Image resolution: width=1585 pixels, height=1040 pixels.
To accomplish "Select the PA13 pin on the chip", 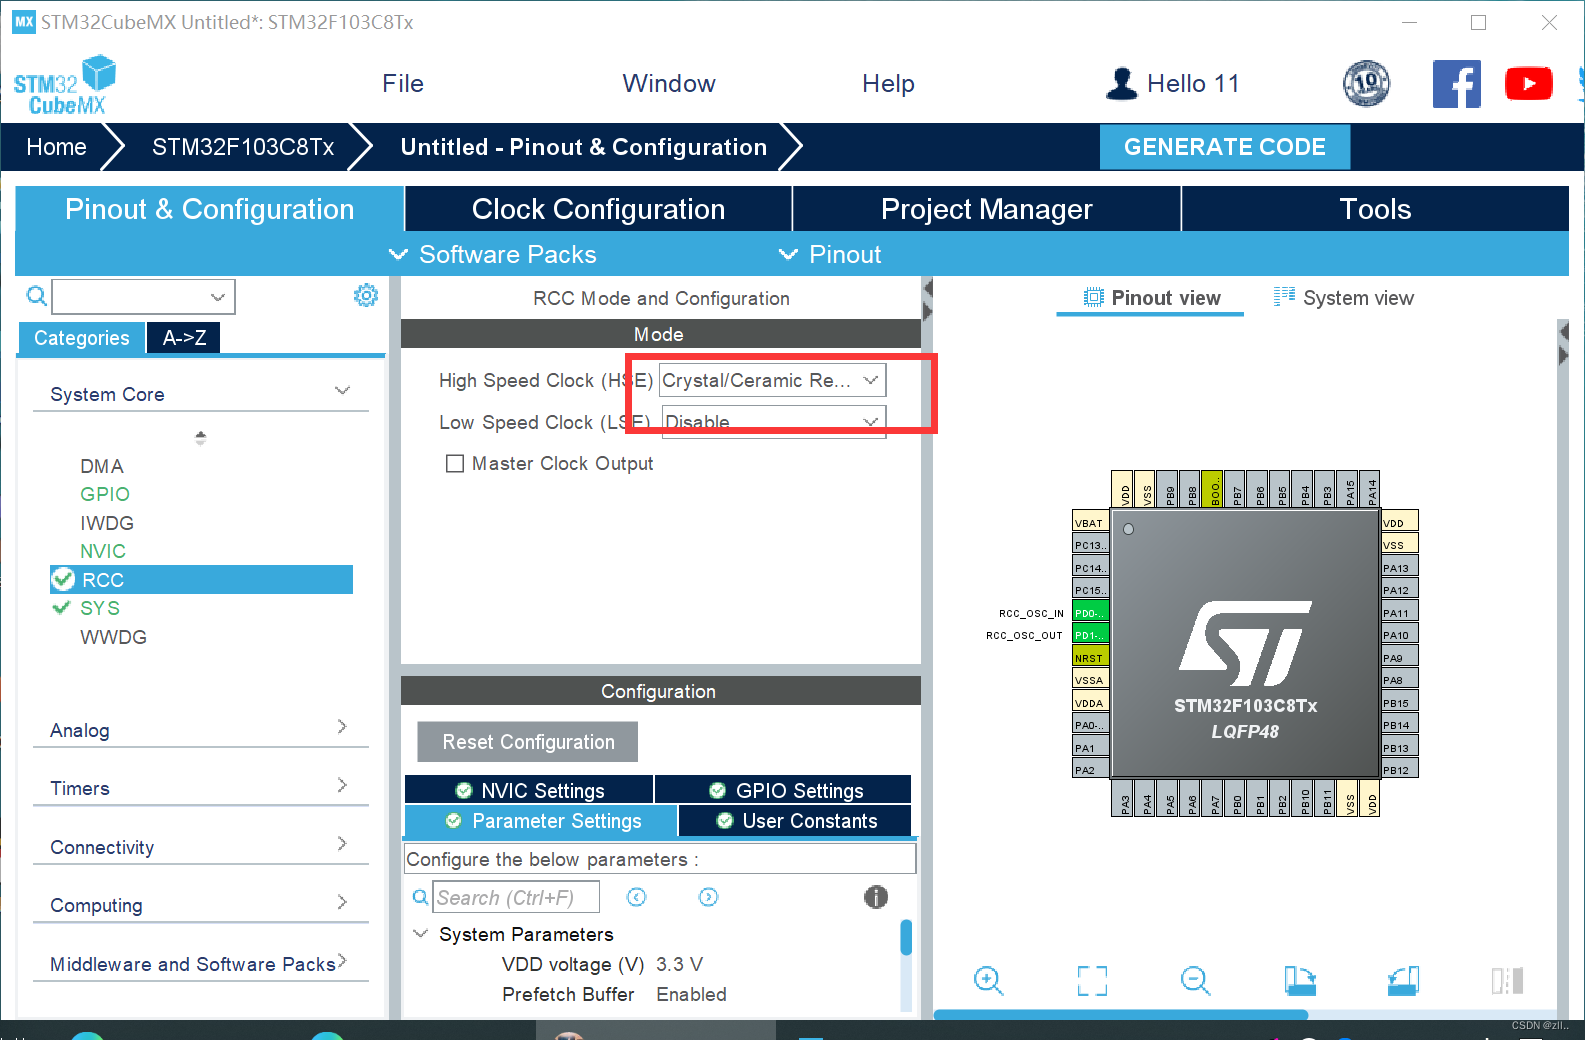I will pos(1399,567).
